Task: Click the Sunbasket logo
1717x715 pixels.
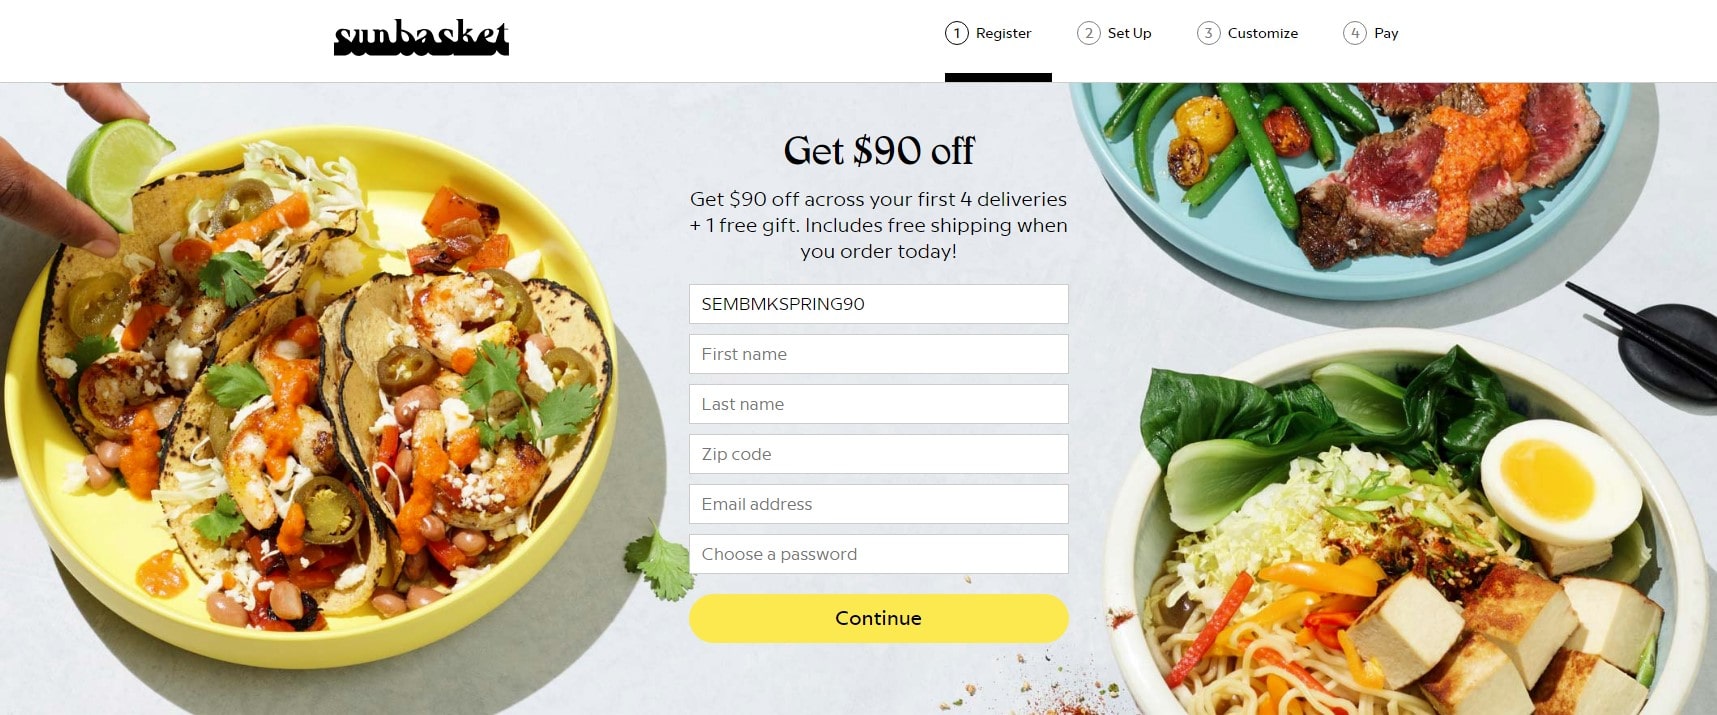Action: pyautogui.click(x=421, y=38)
